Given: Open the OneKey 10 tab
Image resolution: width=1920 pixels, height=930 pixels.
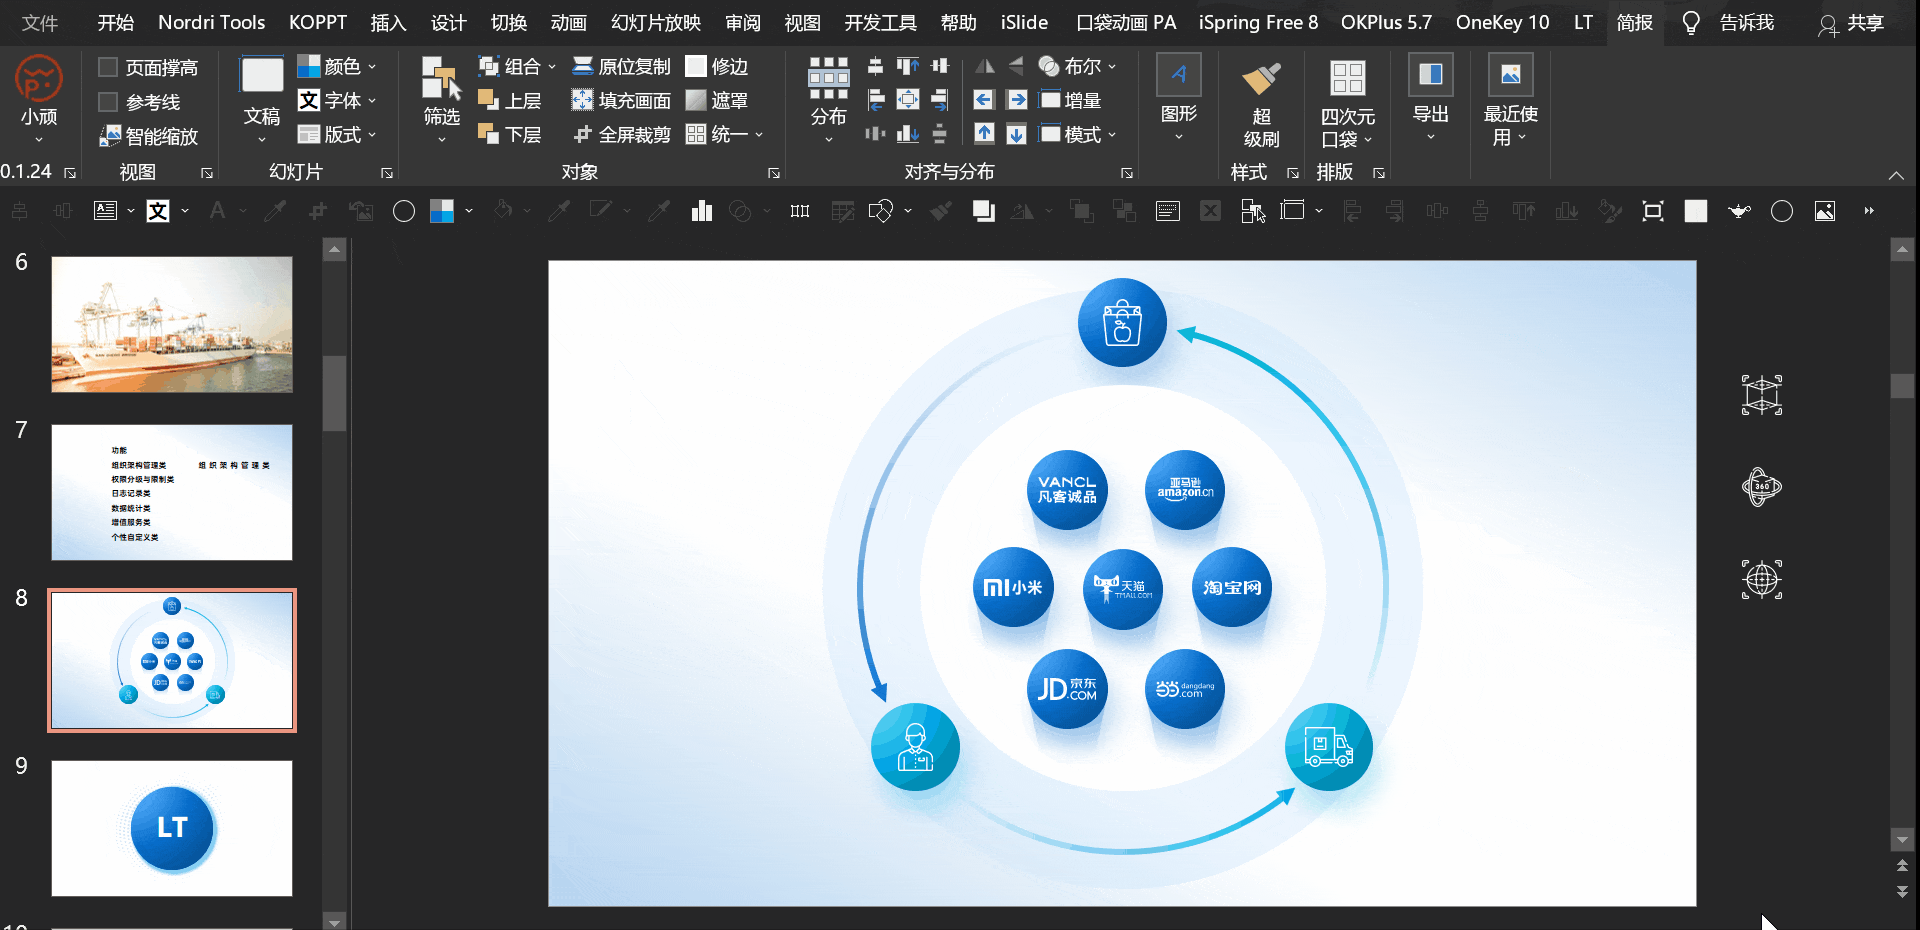Looking at the screenshot, I should click(1502, 22).
